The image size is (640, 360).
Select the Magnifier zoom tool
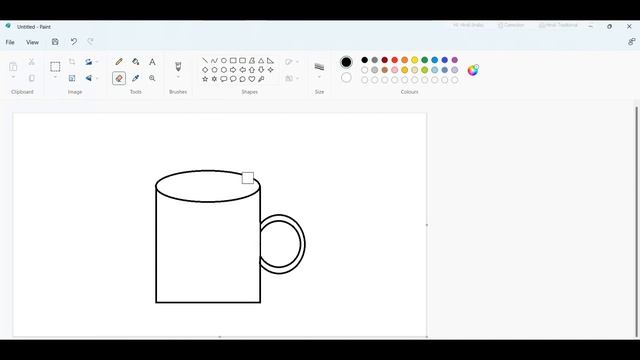(x=152, y=78)
